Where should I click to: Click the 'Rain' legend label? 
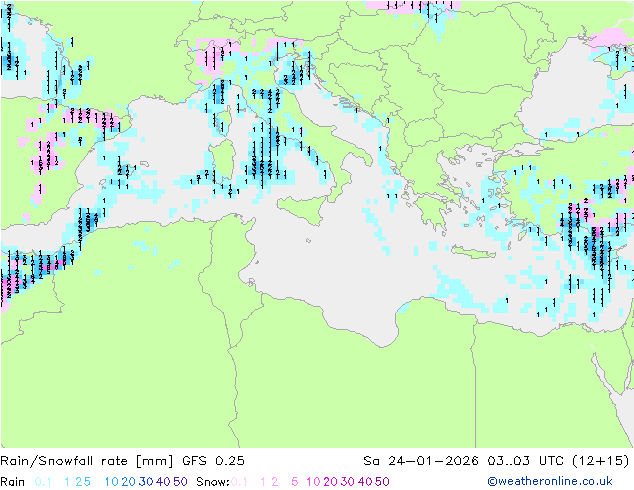[x=13, y=482]
